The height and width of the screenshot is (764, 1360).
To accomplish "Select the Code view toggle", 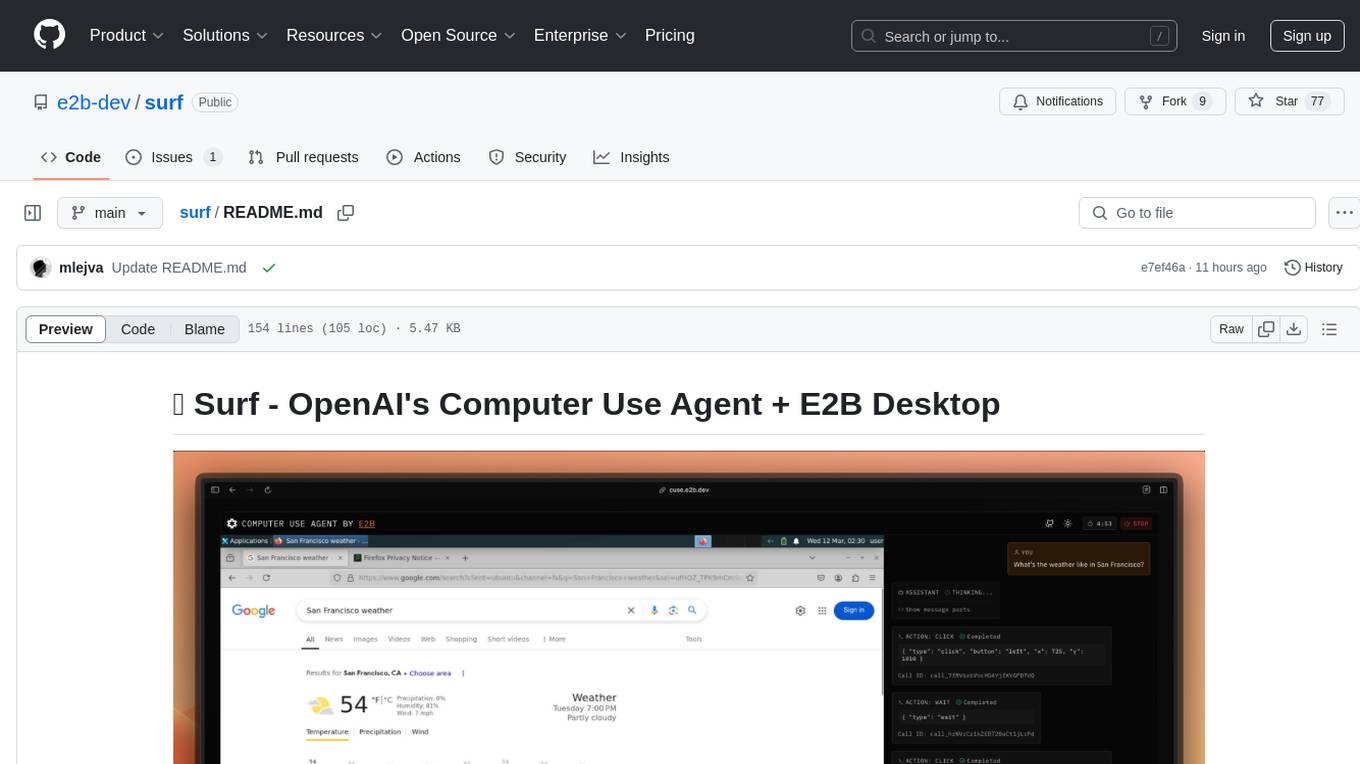I will [138, 329].
